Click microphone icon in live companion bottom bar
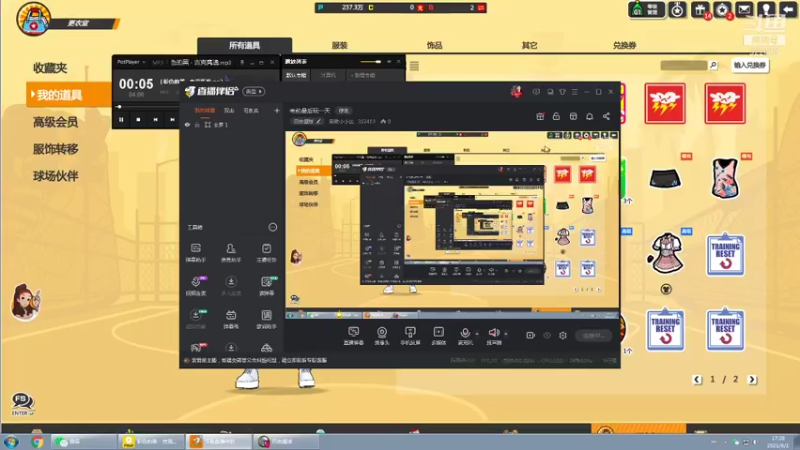The image size is (800, 450). click(x=464, y=334)
